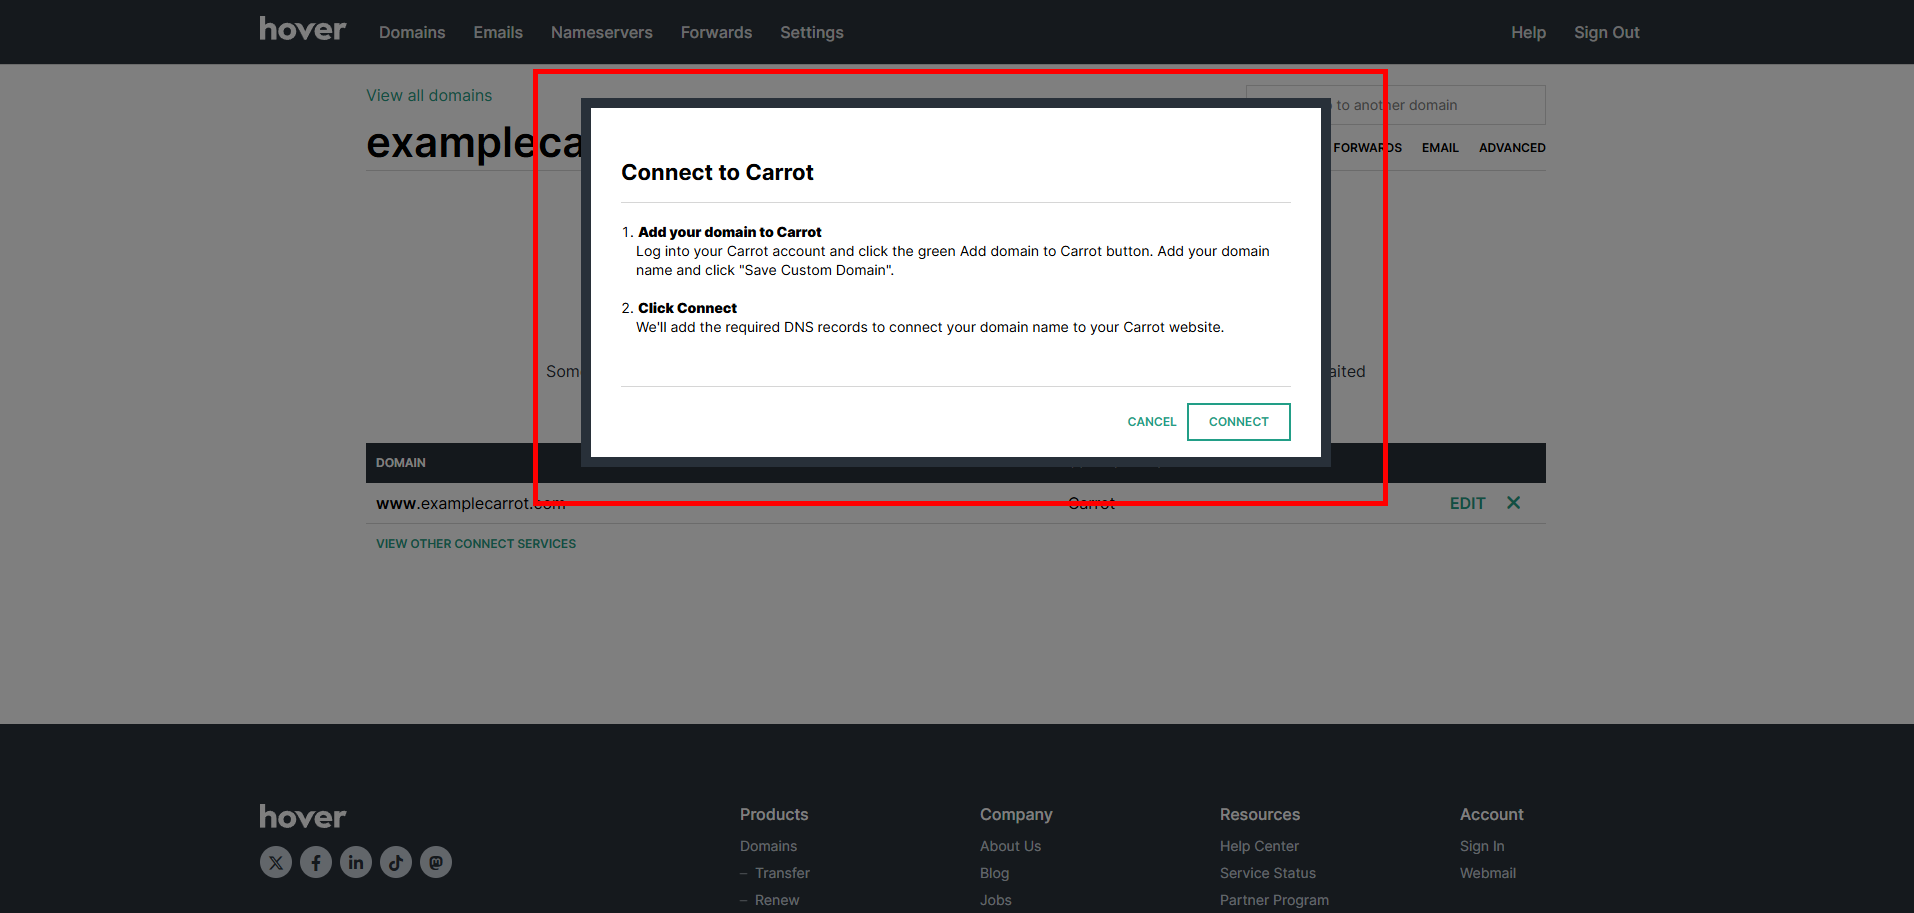Open footer Transfer link
This screenshot has height=913, width=1914.
click(x=782, y=873)
